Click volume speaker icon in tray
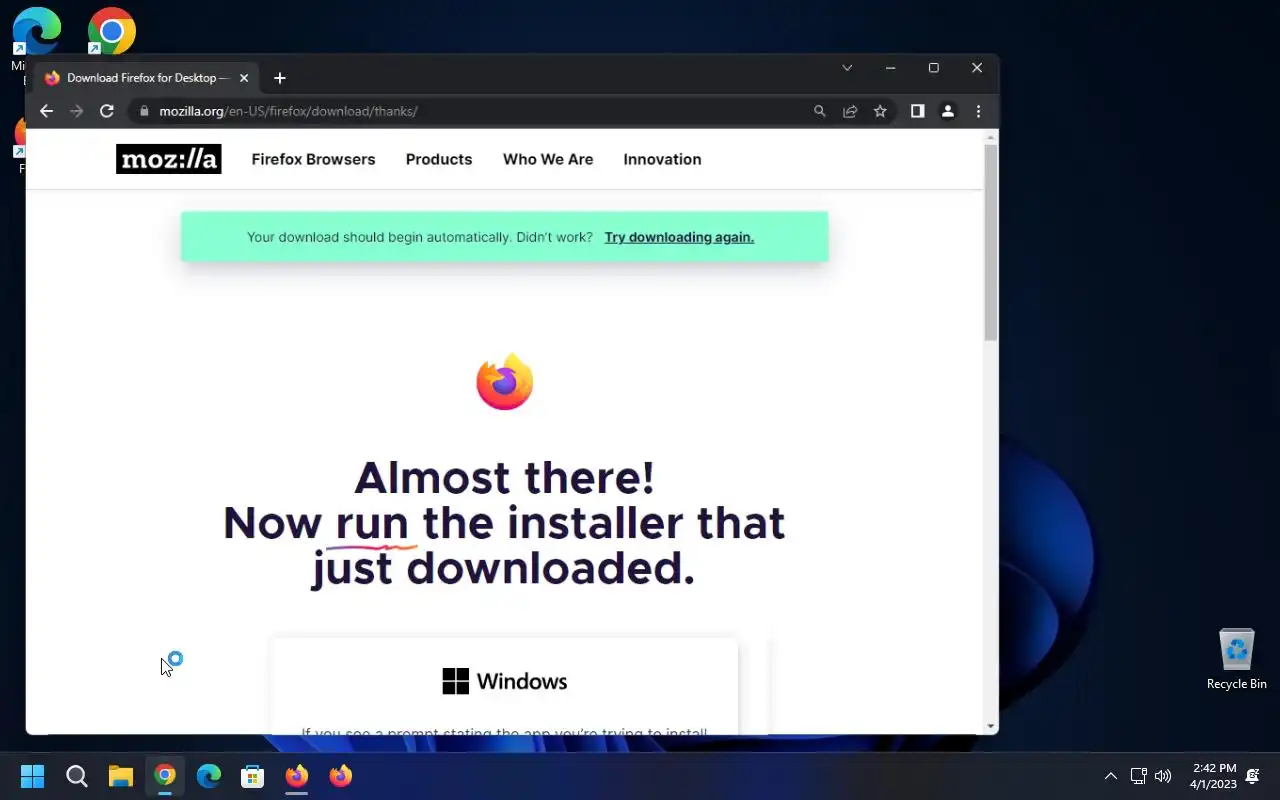The width and height of the screenshot is (1280, 800). coord(1163,776)
